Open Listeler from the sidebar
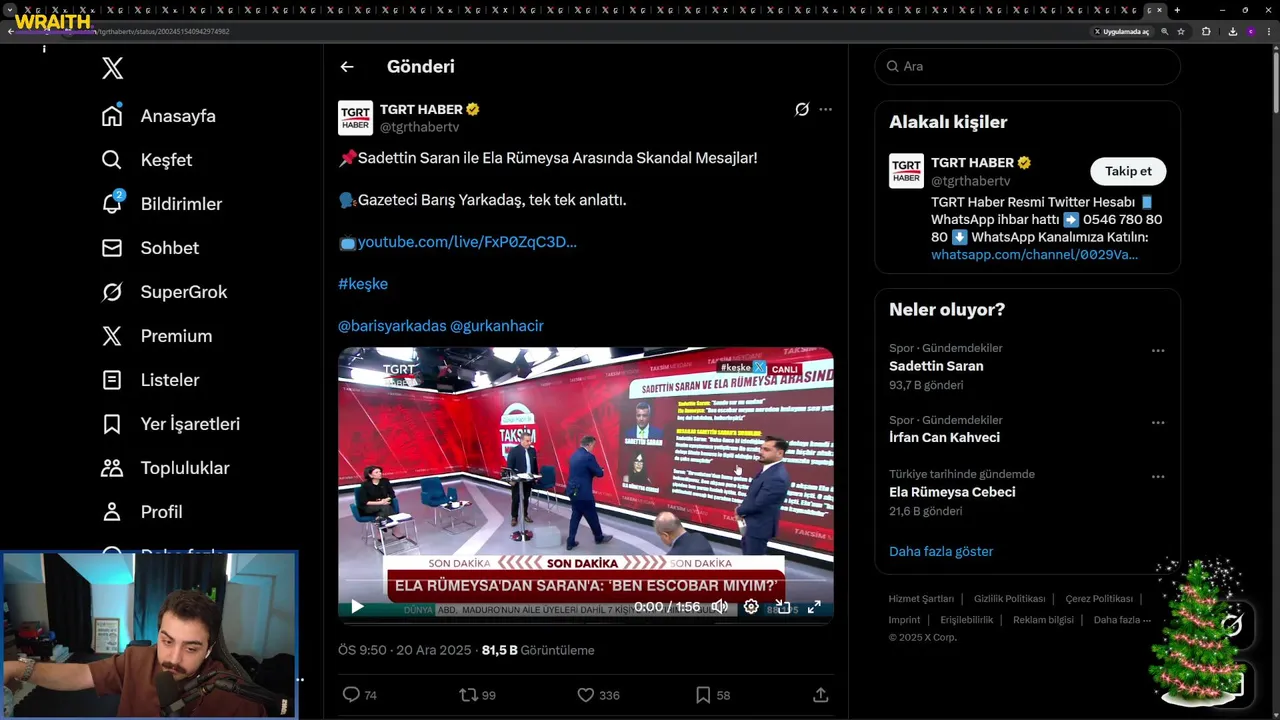Image resolution: width=1280 pixels, height=720 pixels. 150,380
